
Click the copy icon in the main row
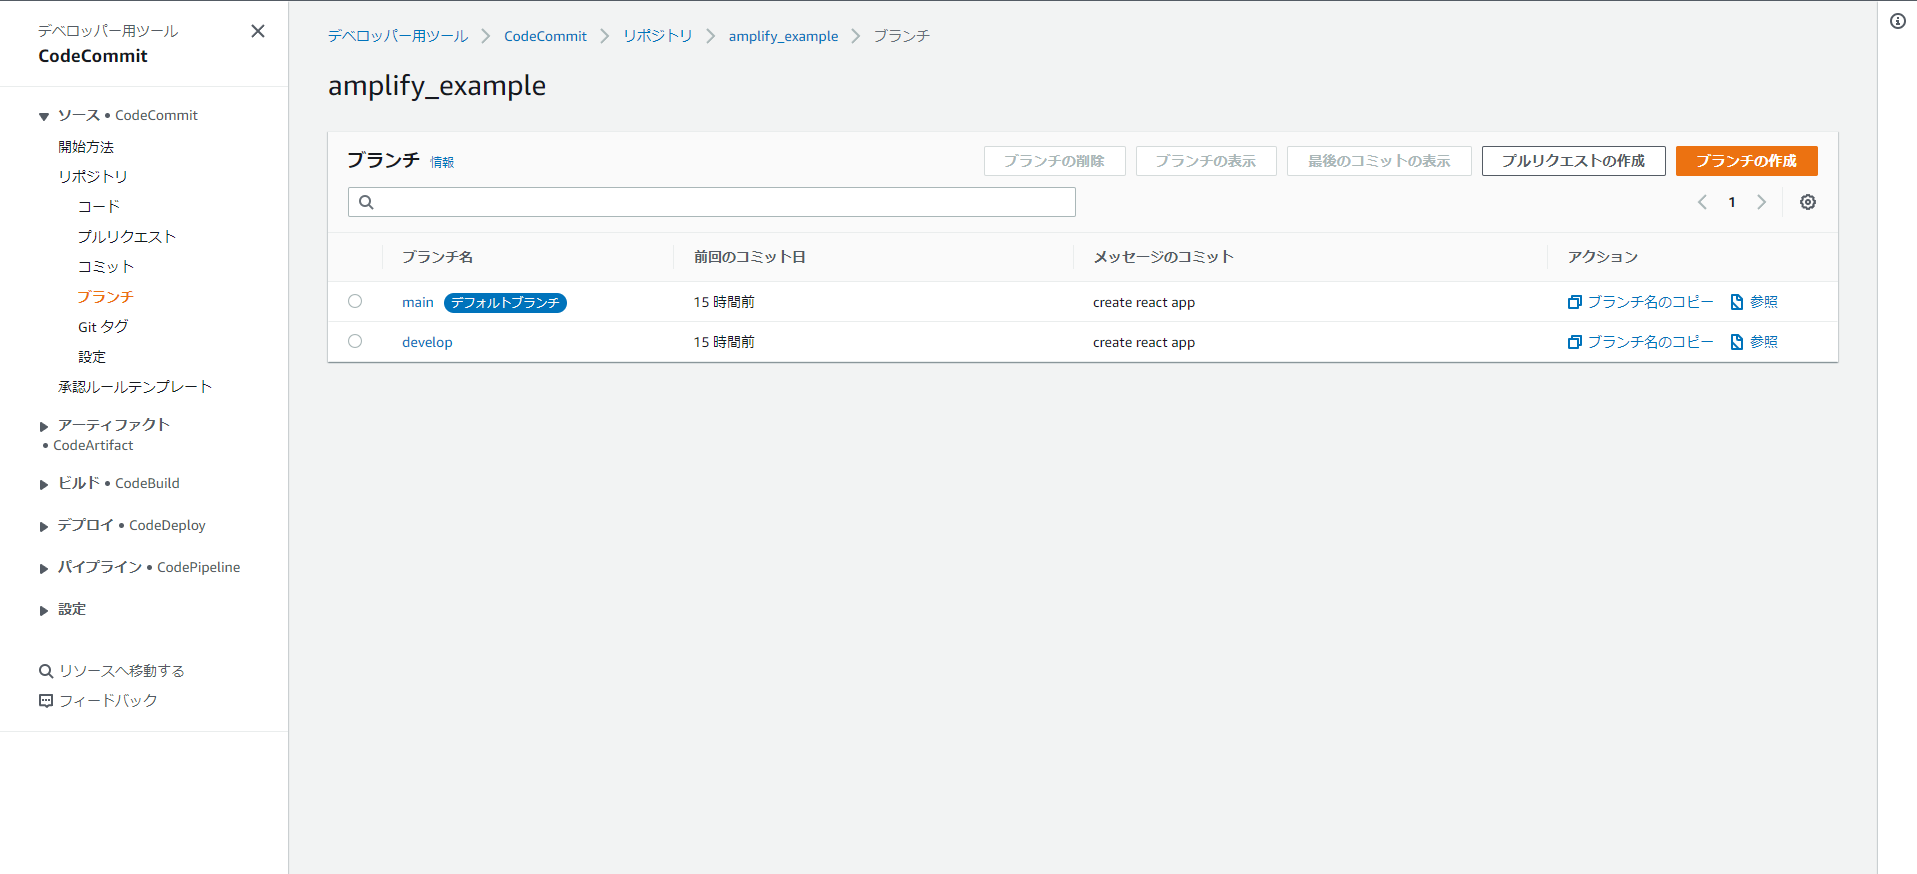[1574, 302]
